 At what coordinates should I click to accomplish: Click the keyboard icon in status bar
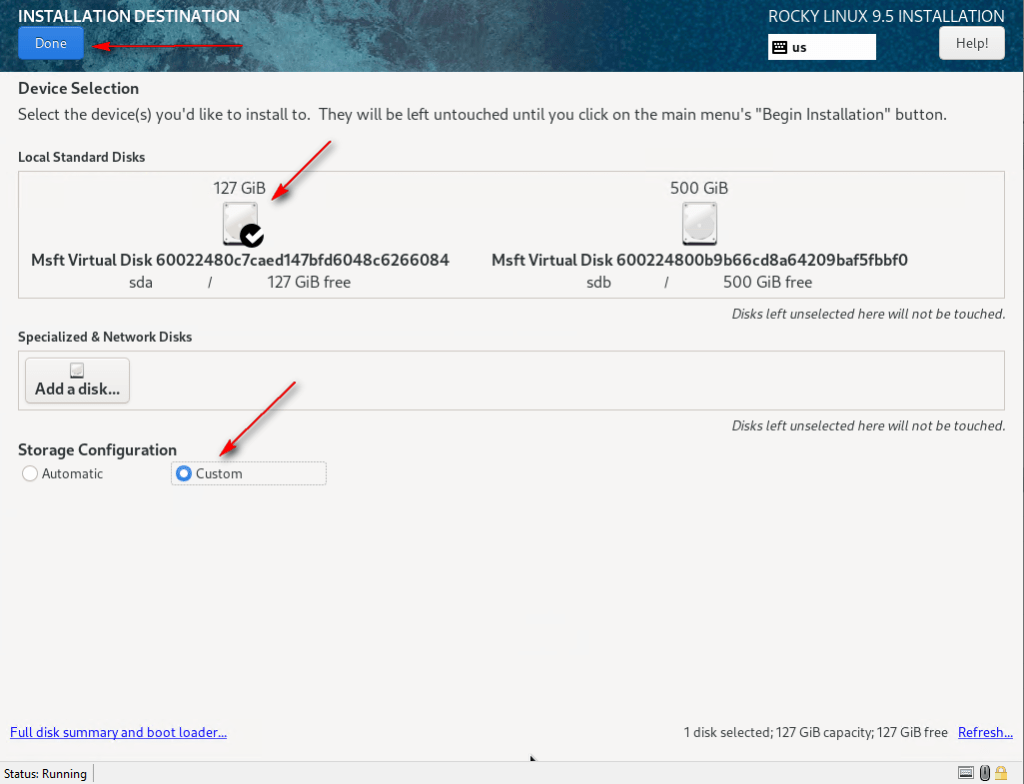(965, 773)
